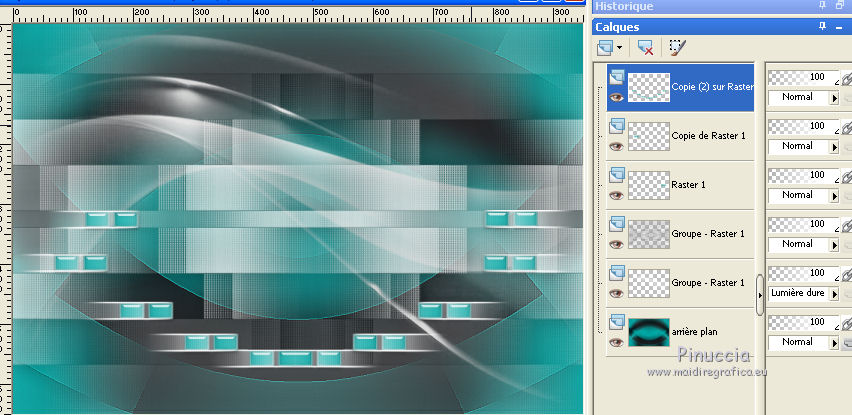Hide the arrière plan layer
This screenshot has height=415, width=852.
616,342
